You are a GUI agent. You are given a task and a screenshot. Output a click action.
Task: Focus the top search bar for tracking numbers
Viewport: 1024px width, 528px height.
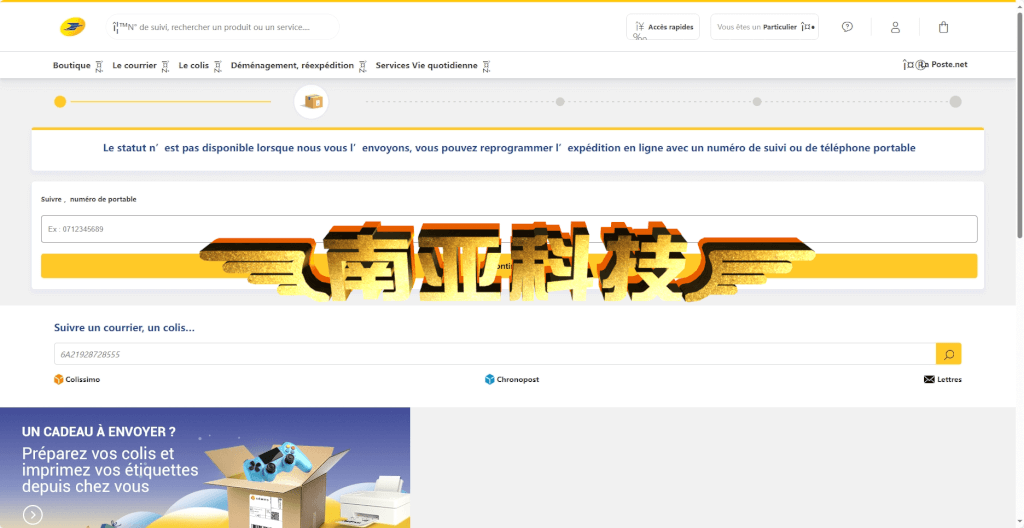tap(222, 27)
